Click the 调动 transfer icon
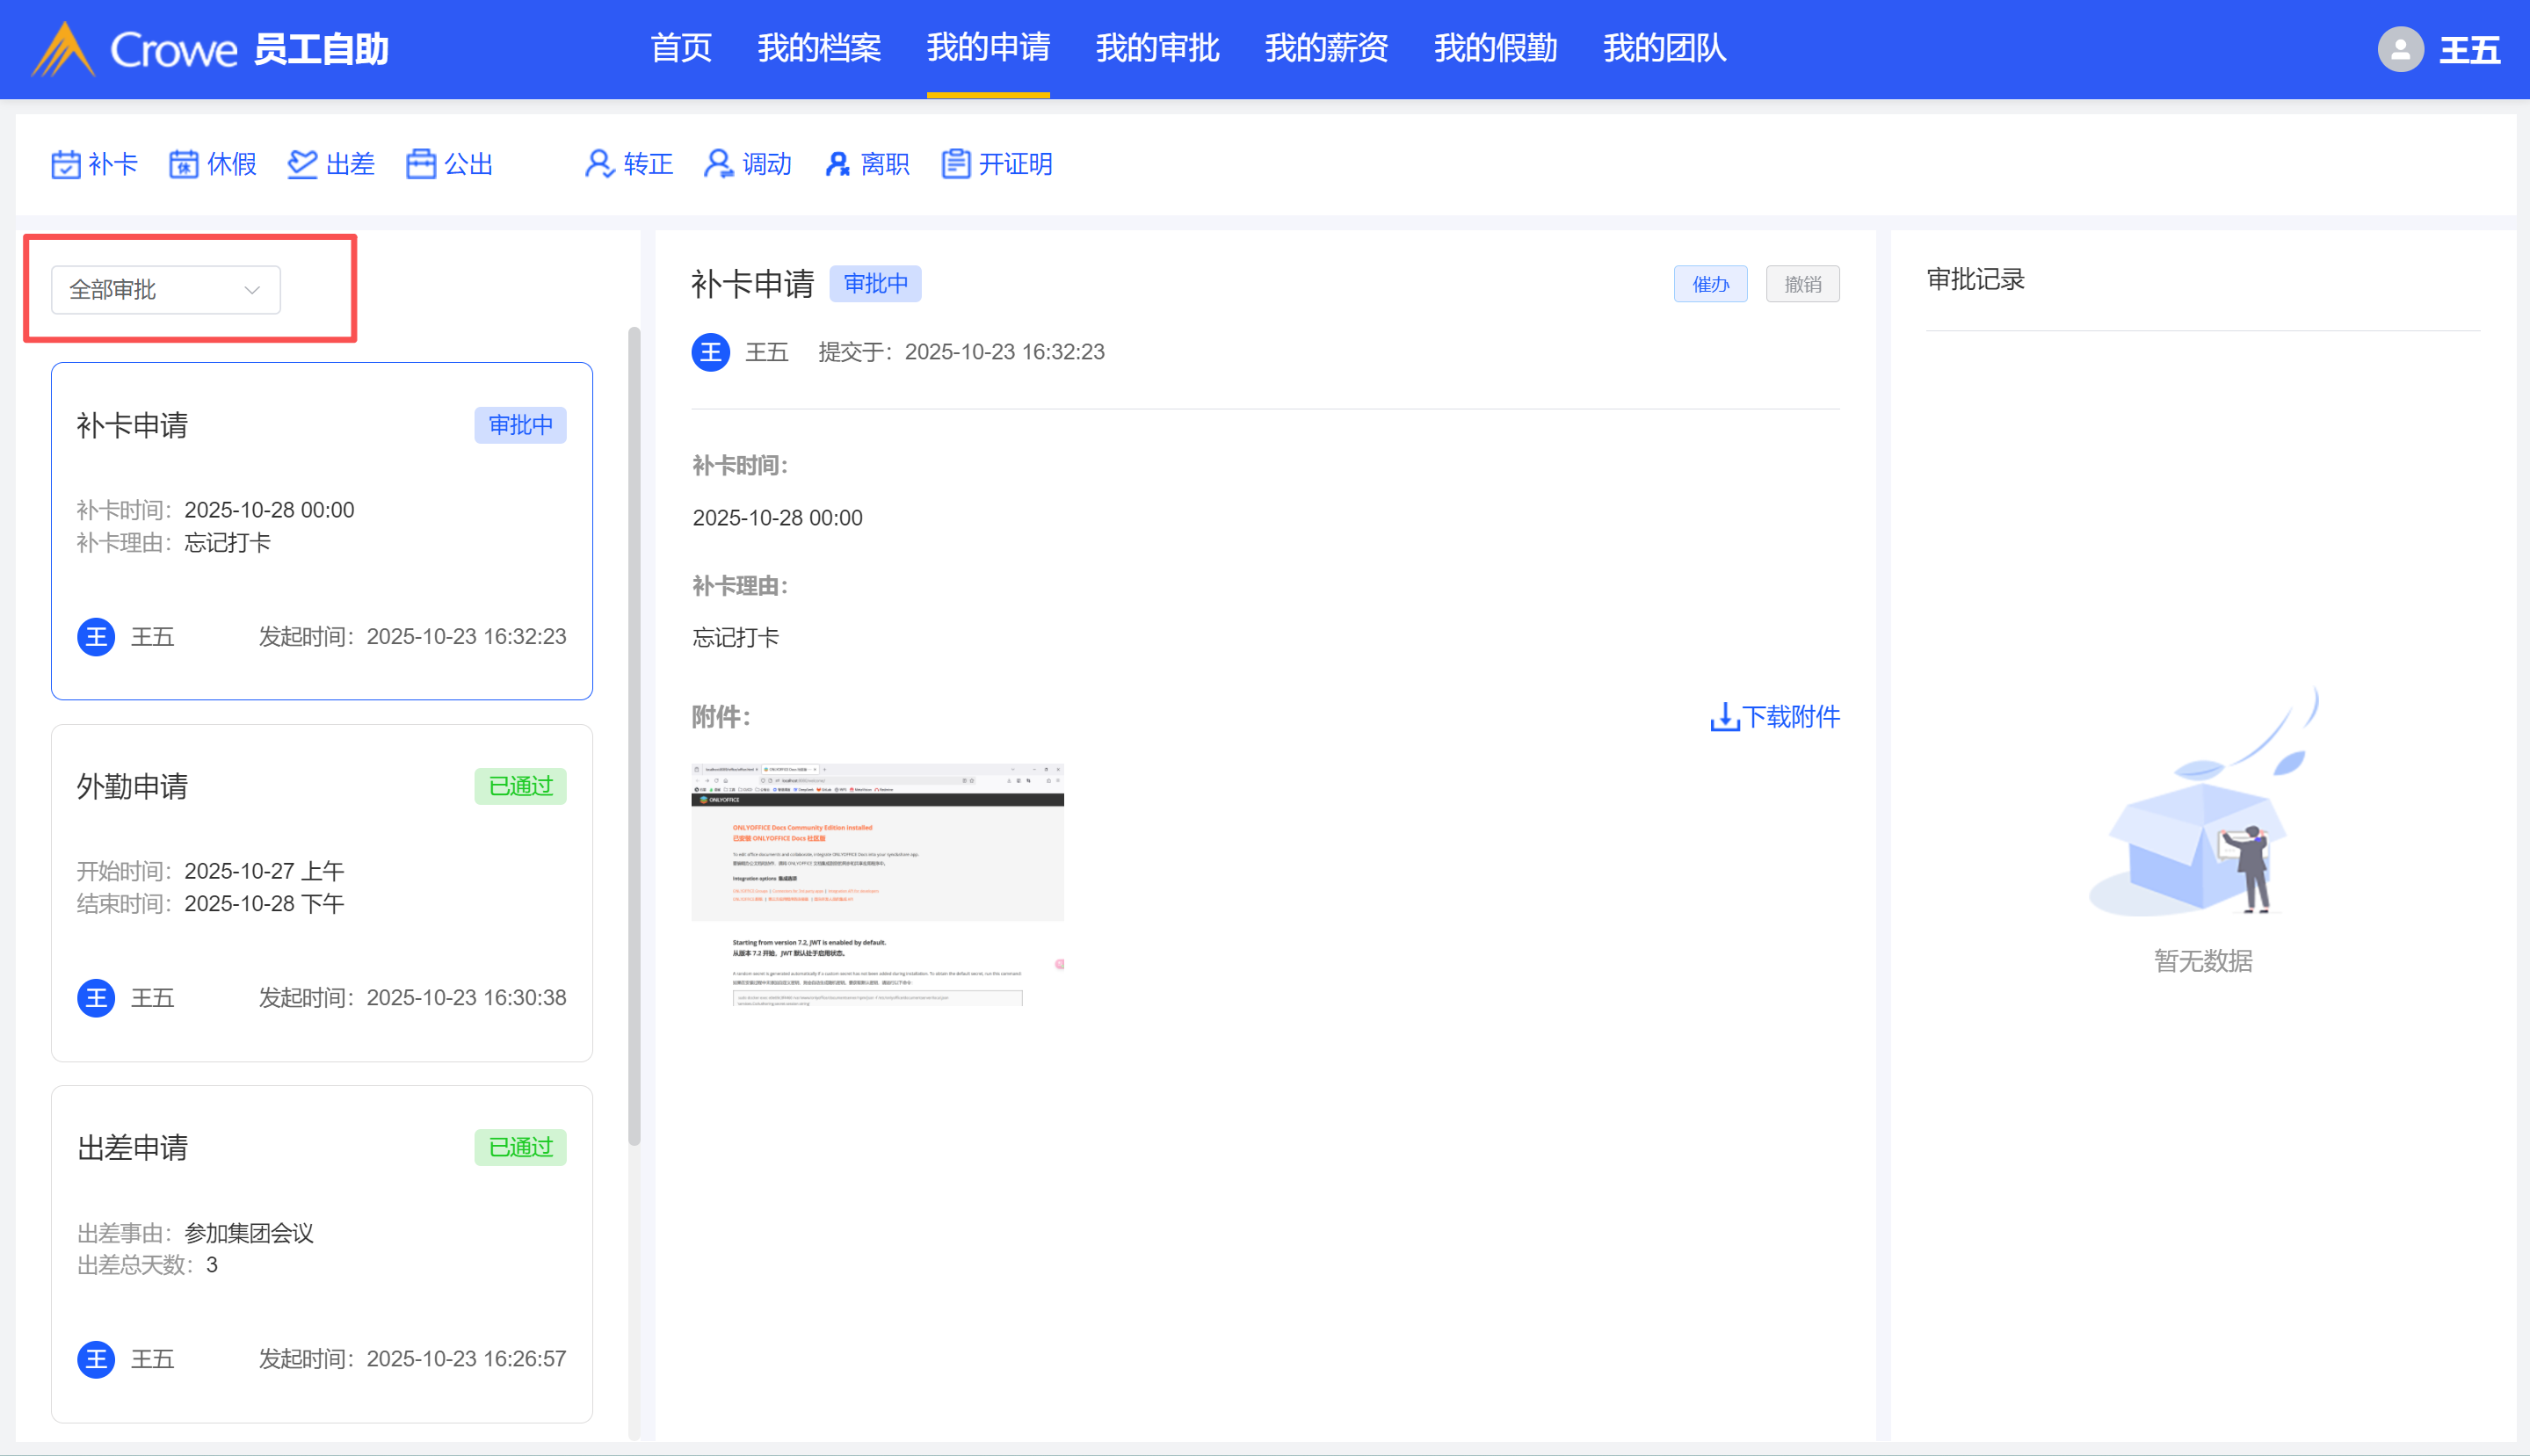Screen dimensions: 2530x1456 718,164
